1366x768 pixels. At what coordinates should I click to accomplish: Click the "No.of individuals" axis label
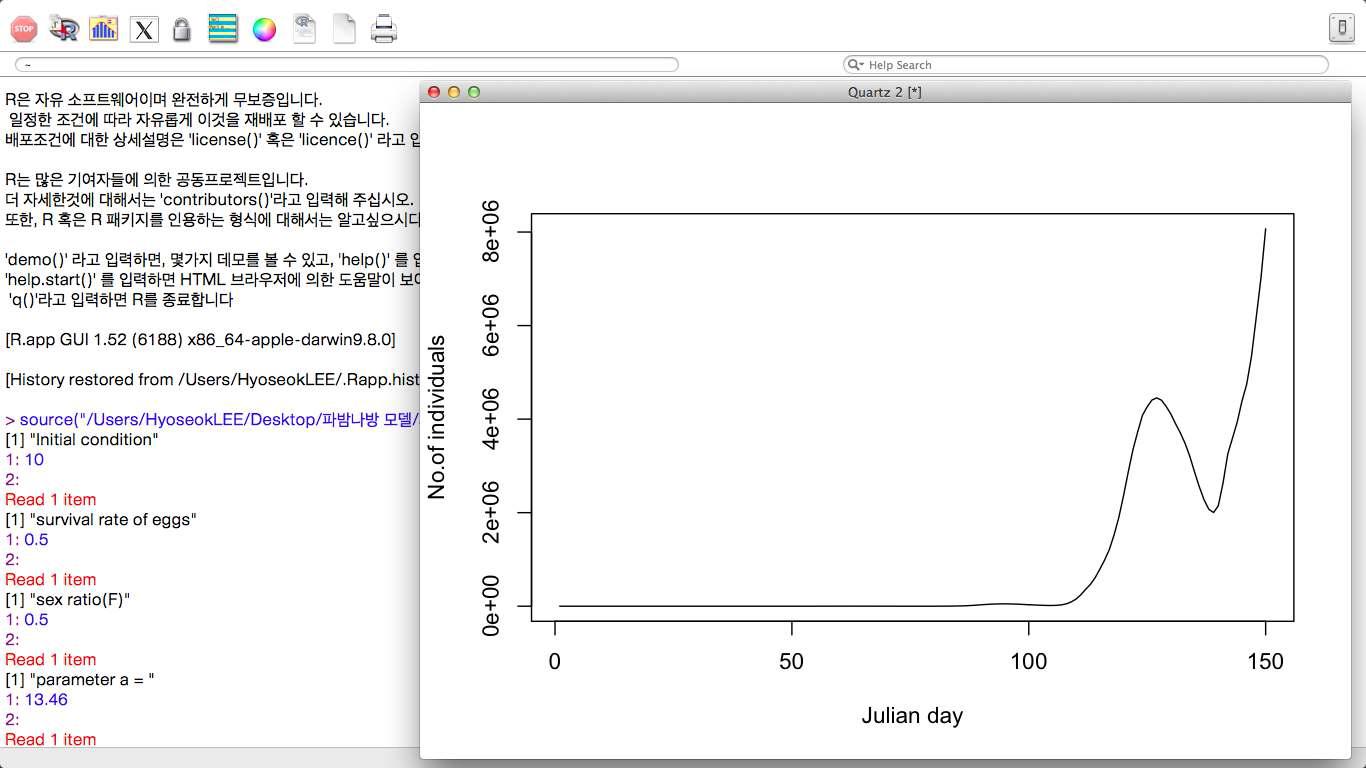click(437, 417)
